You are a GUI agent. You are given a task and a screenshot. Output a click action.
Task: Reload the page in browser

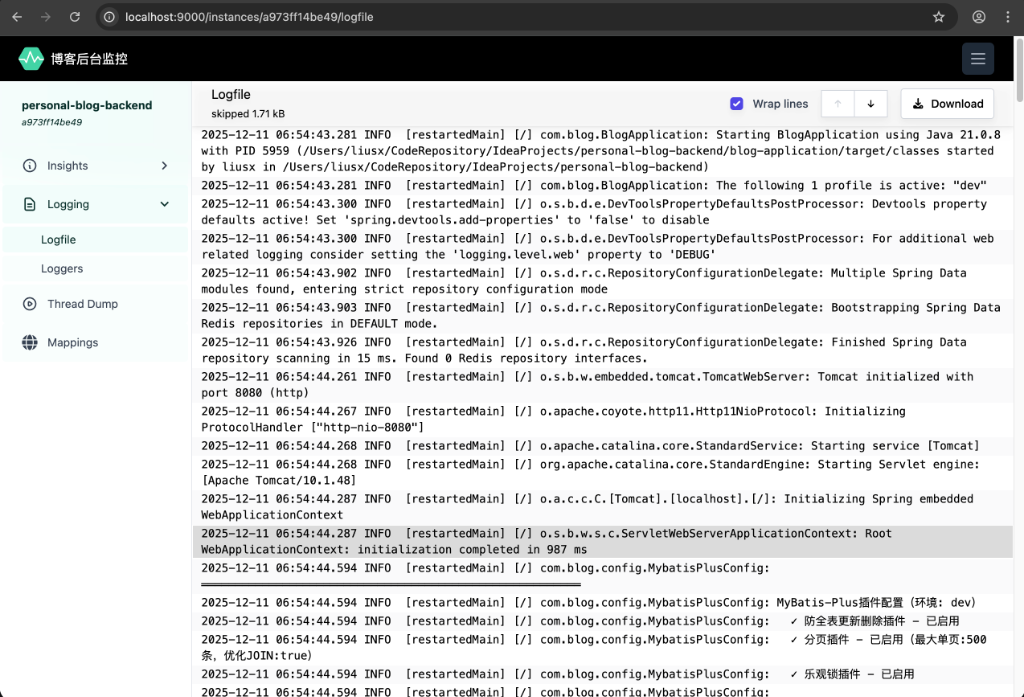[x=75, y=17]
